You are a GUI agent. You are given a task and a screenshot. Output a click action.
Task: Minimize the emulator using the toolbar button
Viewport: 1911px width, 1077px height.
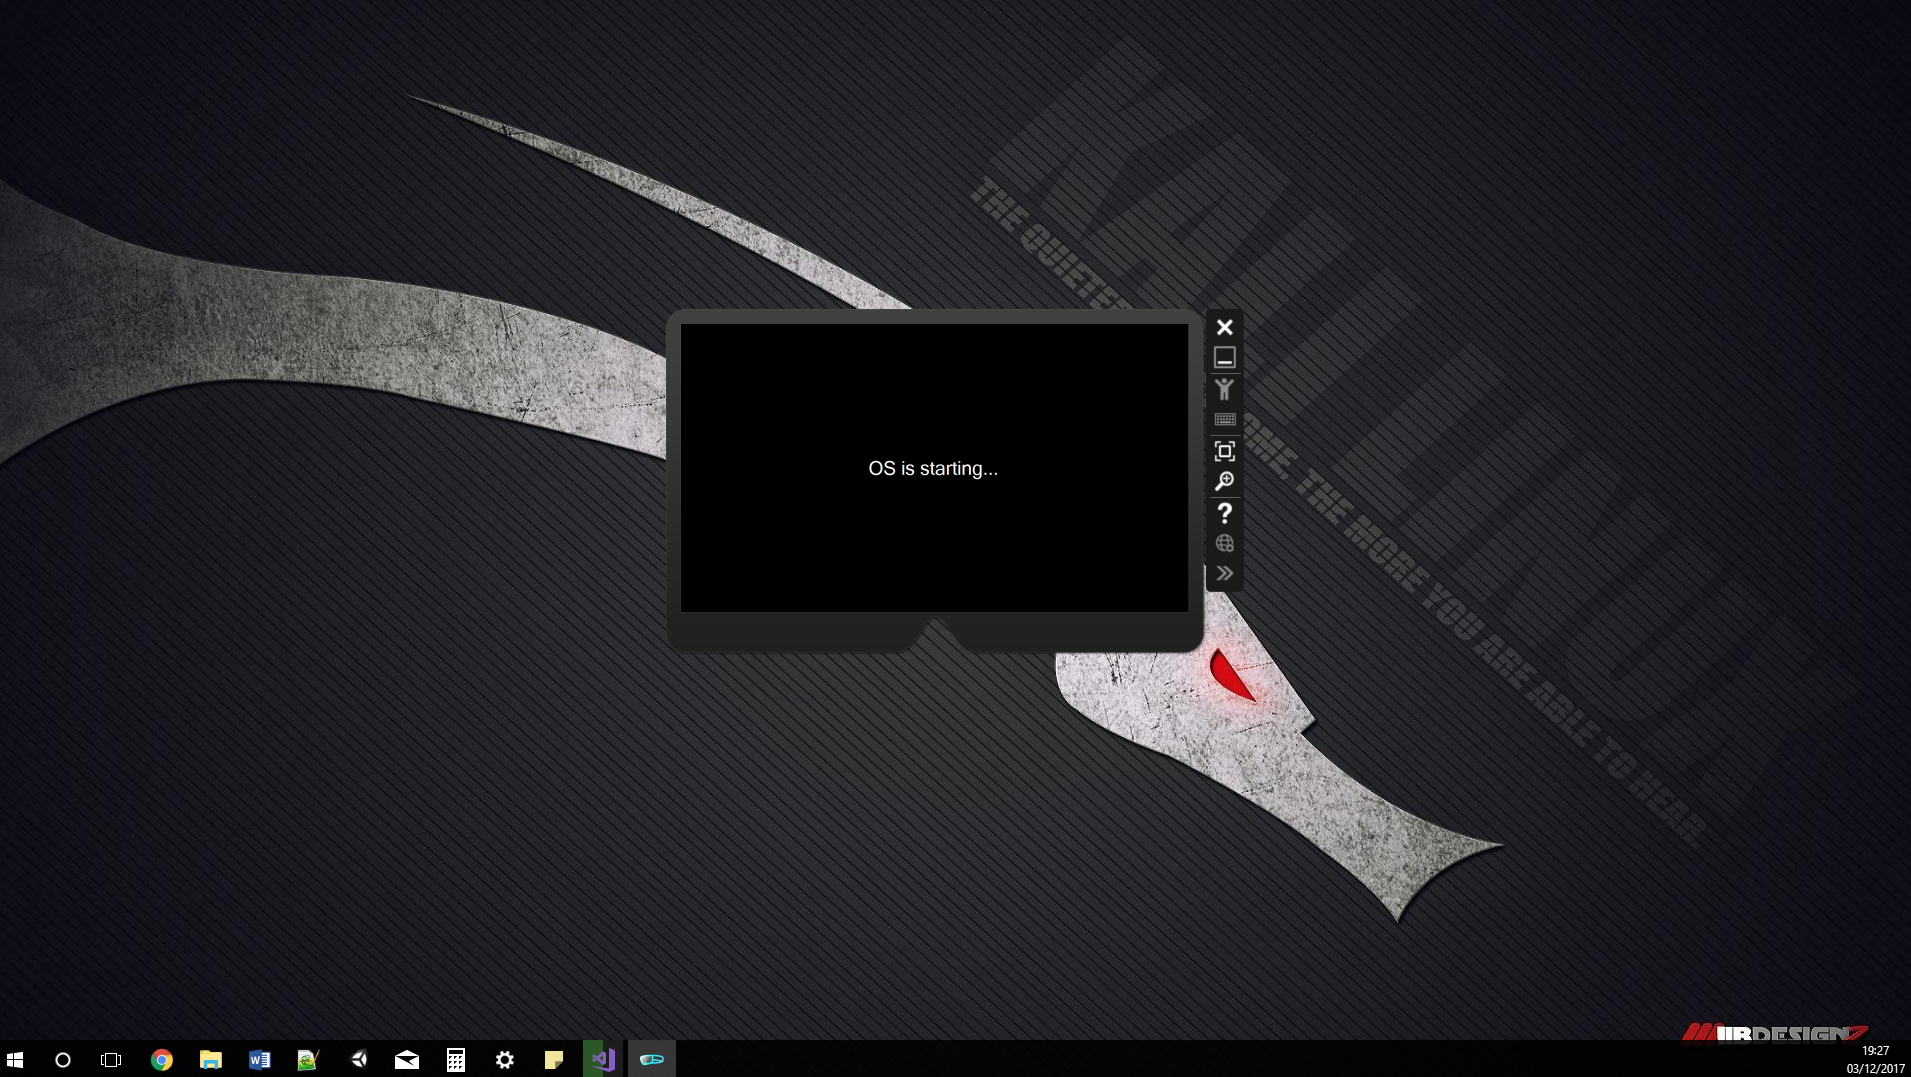1224,358
